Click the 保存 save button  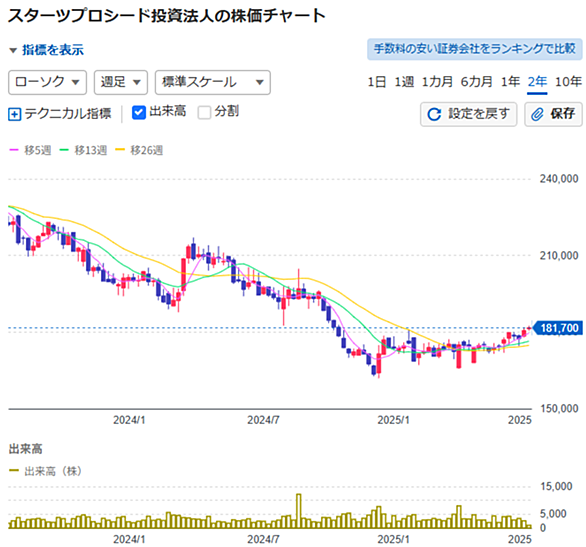click(553, 114)
